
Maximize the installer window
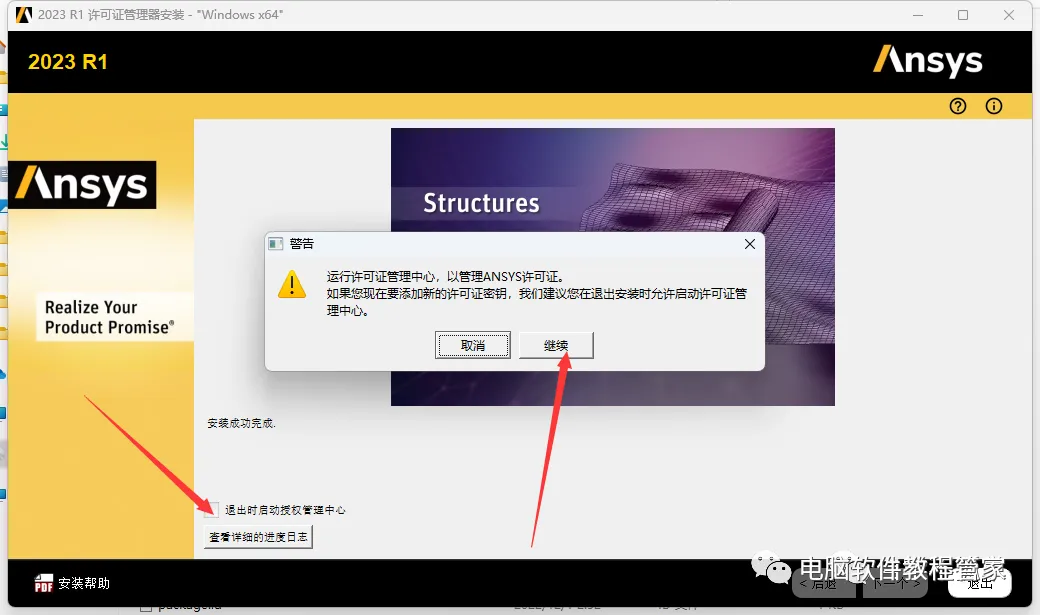pos(963,15)
